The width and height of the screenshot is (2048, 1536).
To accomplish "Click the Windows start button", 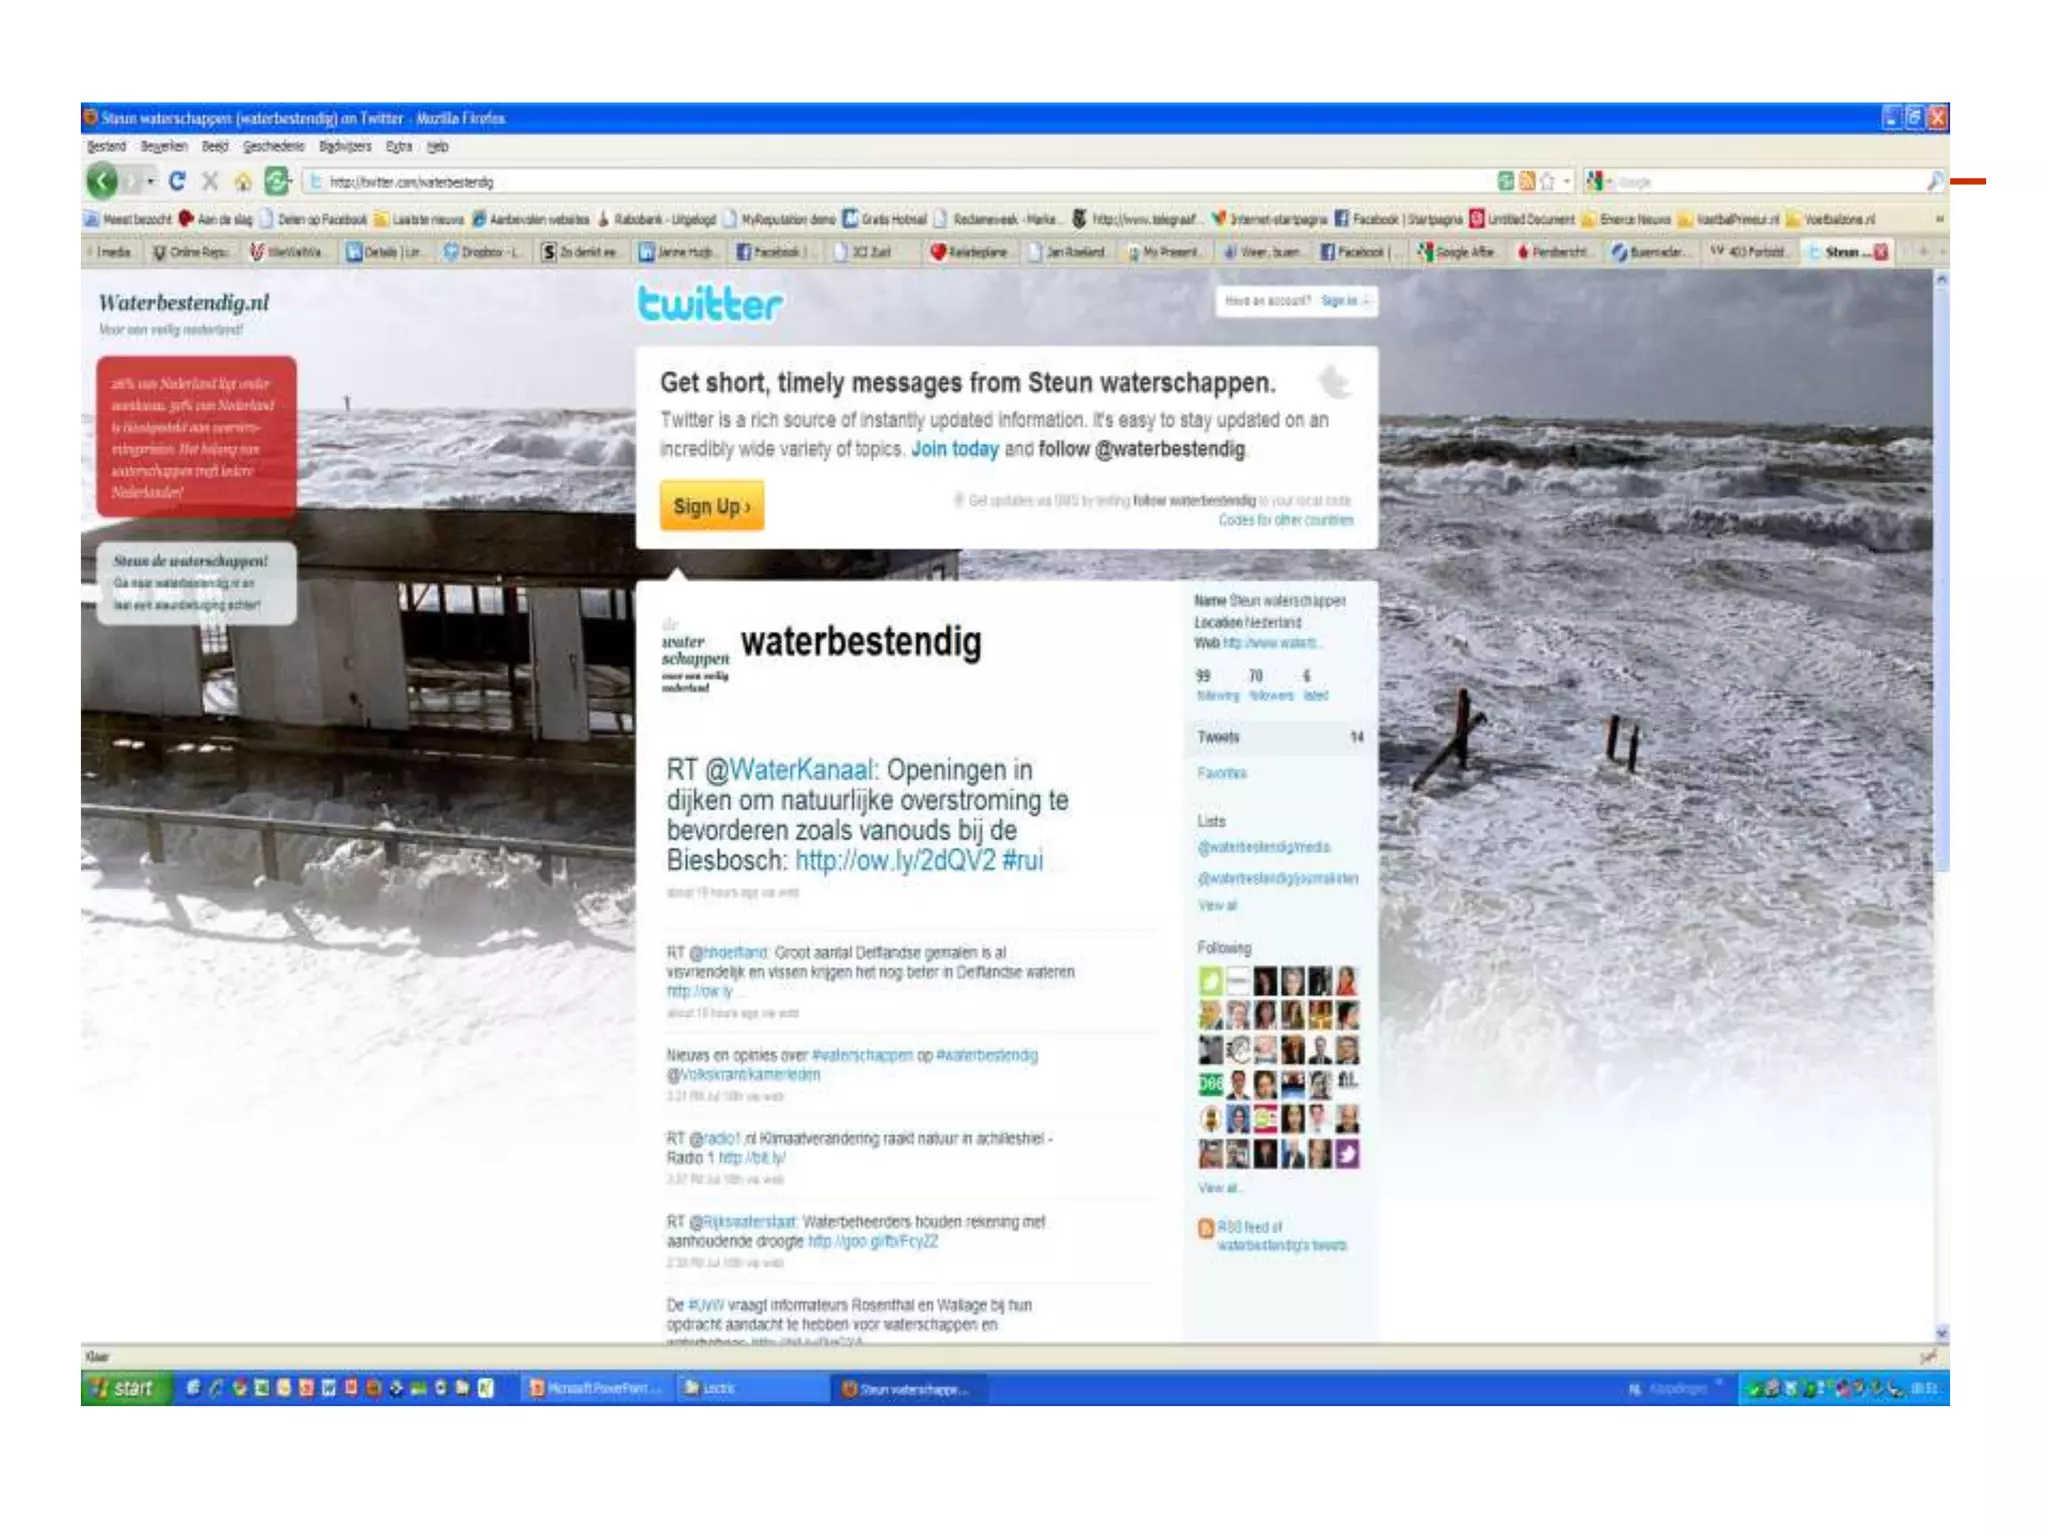I will pyautogui.click(x=123, y=1388).
